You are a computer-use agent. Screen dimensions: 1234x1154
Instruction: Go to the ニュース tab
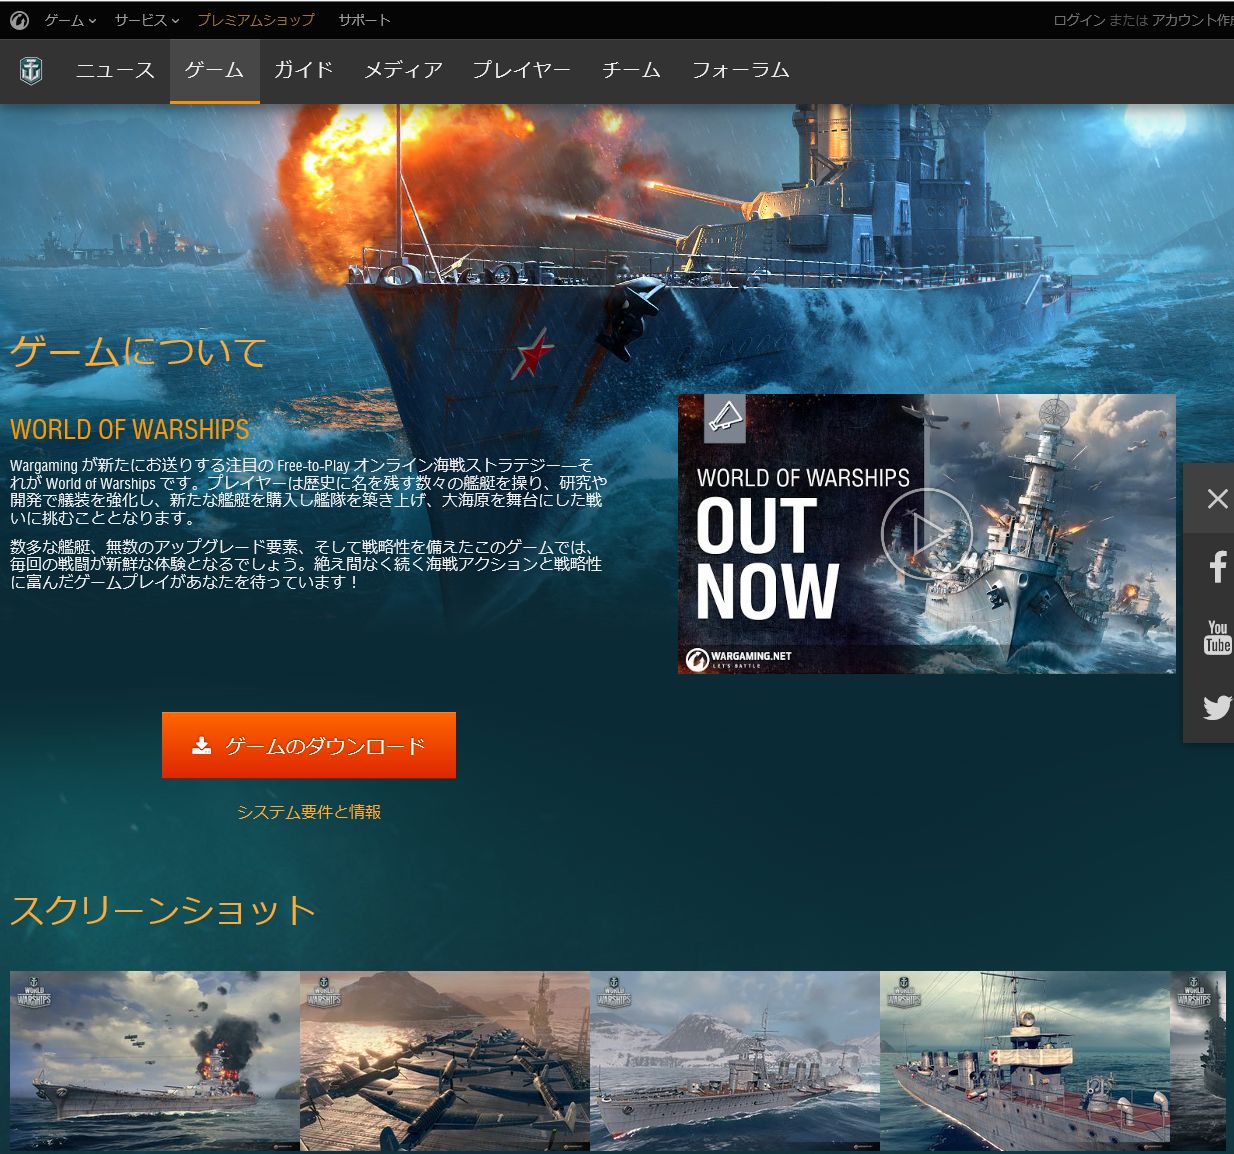(115, 70)
